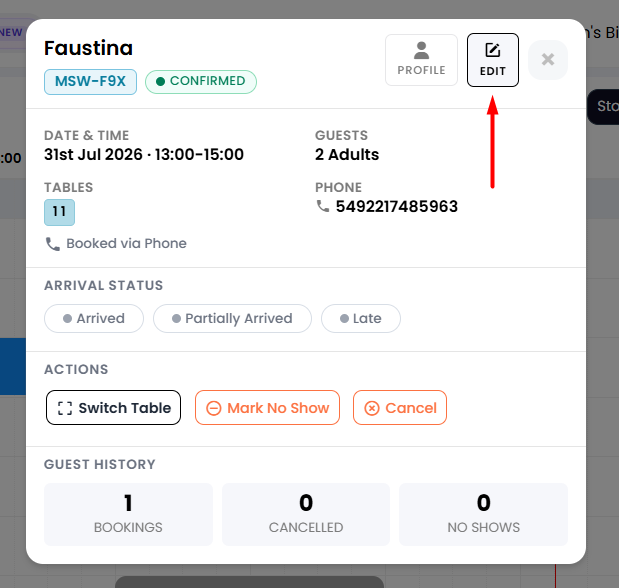Mark booking as Partially Arrived
Screen dimensions: 619x588
(x=233, y=318)
